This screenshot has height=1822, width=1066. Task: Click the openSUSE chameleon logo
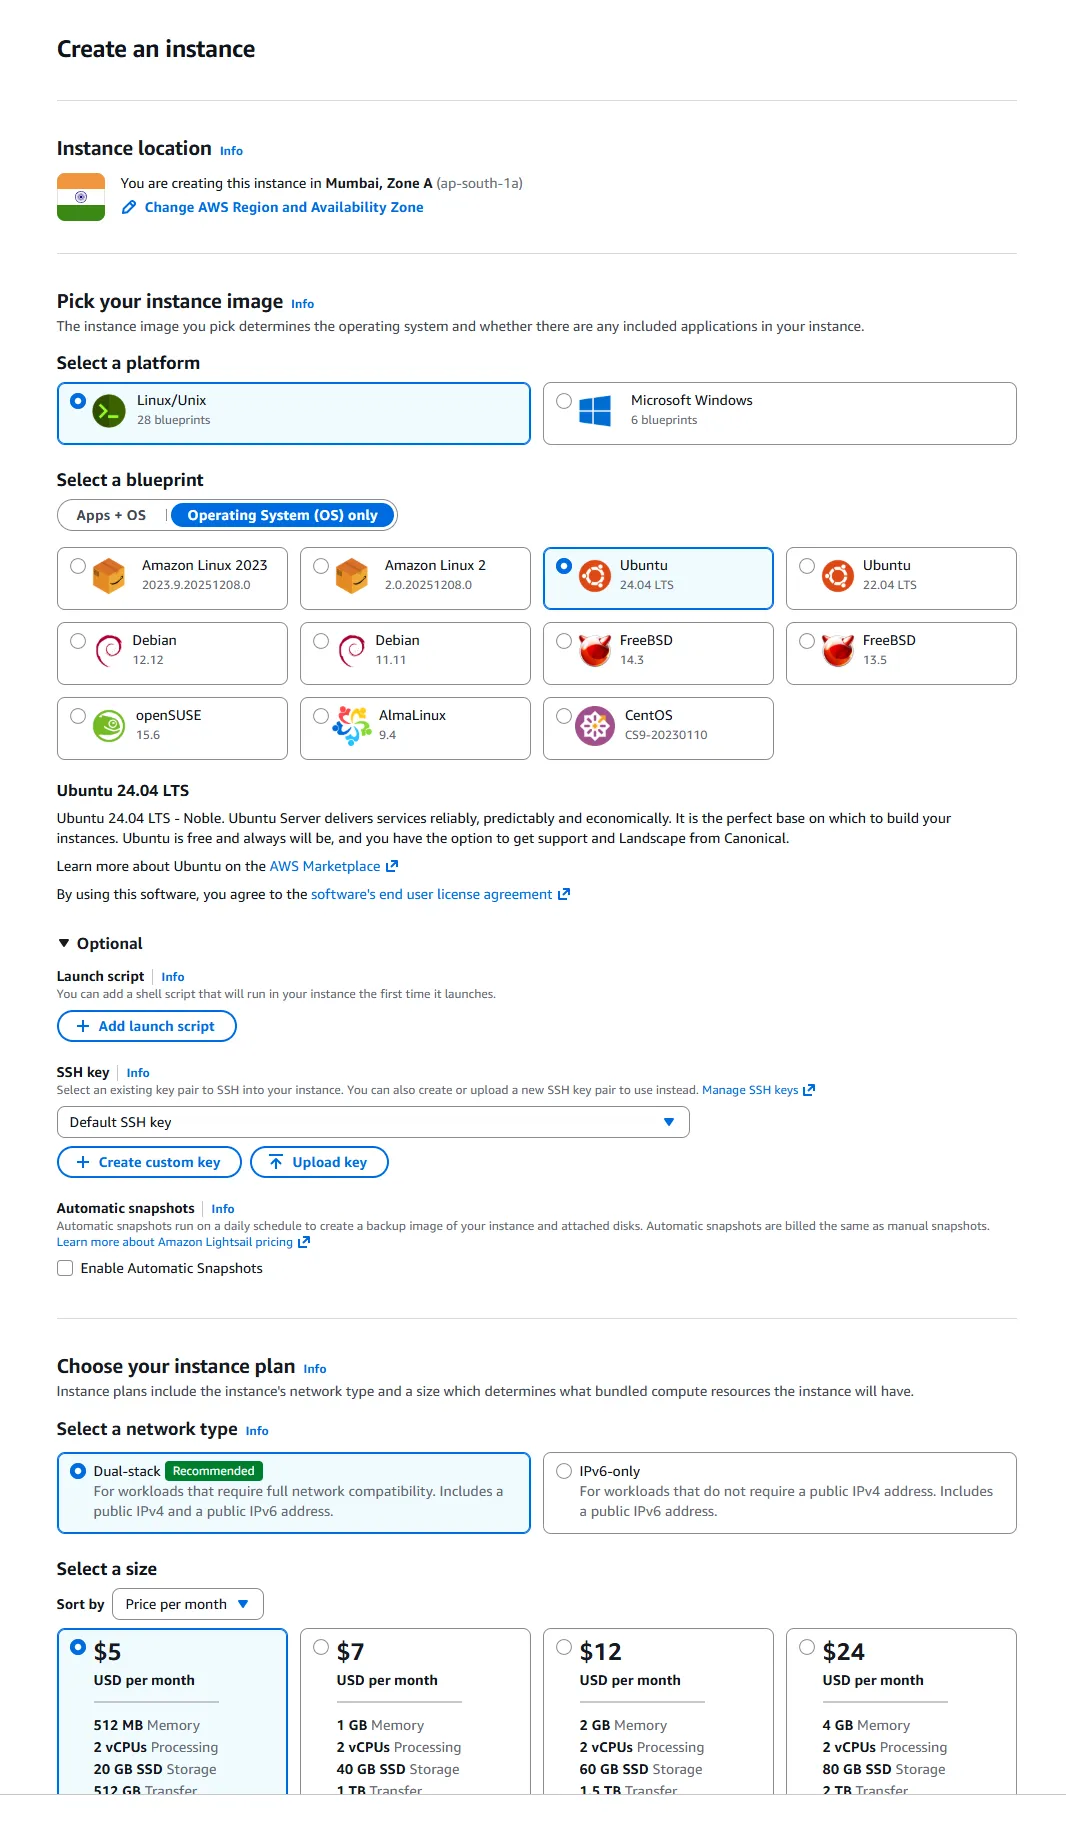point(109,727)
